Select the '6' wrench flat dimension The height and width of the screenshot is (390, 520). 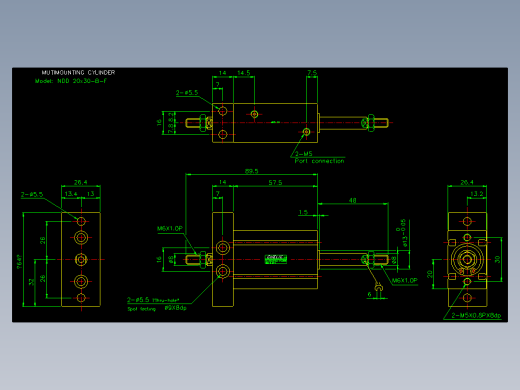369,294
